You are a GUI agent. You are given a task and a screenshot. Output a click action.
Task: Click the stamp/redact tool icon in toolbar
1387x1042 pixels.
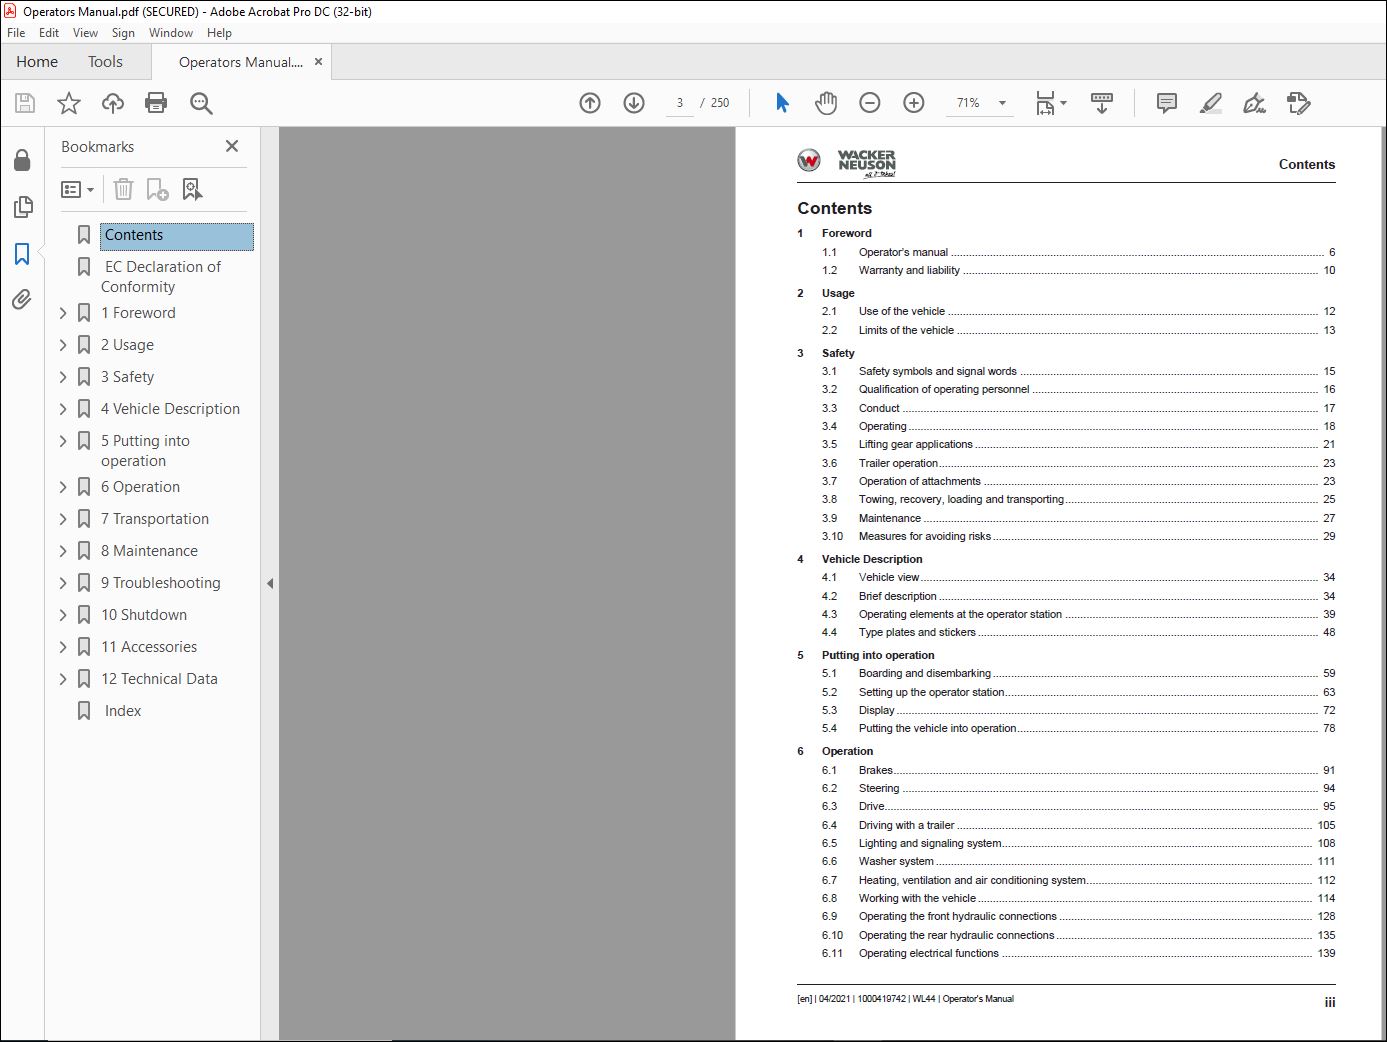(x=1299, y=103)
